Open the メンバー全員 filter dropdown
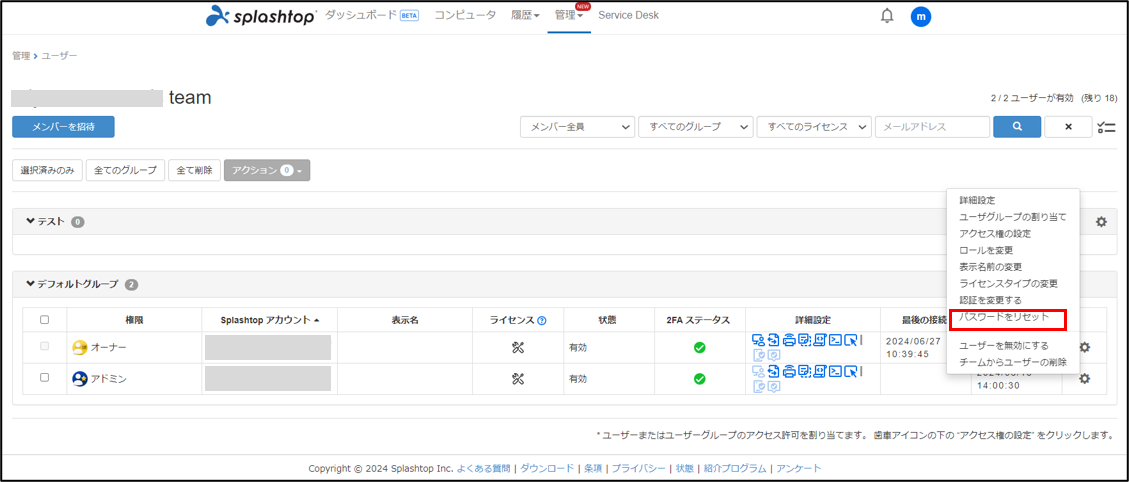 (x=577, y=127)
